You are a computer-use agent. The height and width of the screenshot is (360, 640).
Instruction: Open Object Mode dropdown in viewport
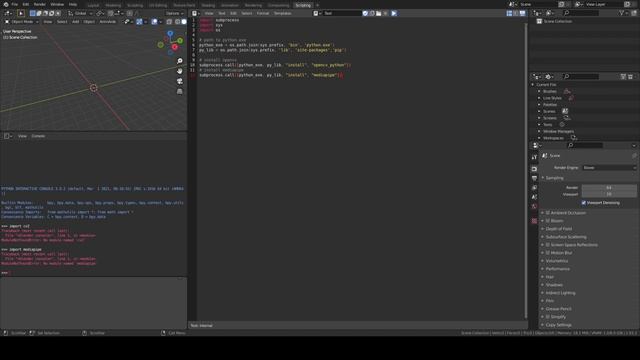click(x=21, y=22)
